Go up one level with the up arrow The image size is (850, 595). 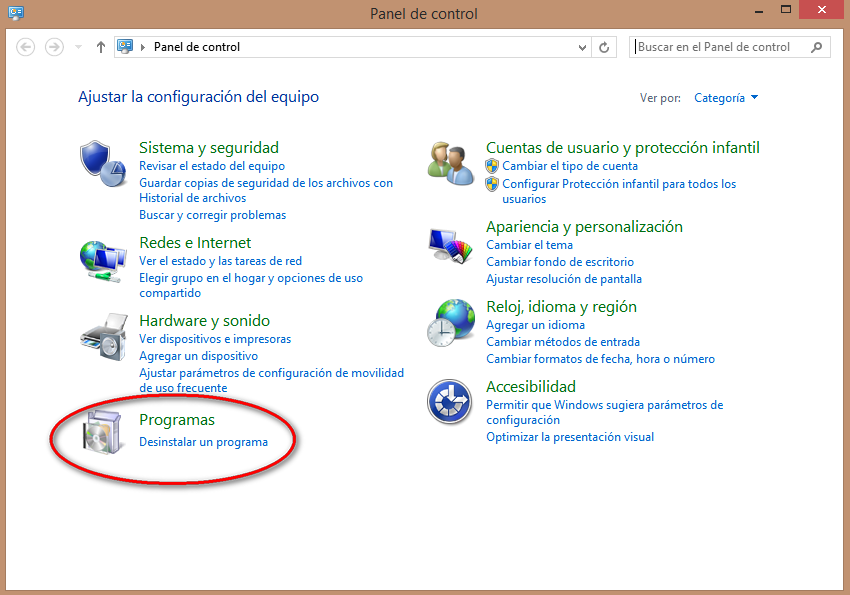100,47
